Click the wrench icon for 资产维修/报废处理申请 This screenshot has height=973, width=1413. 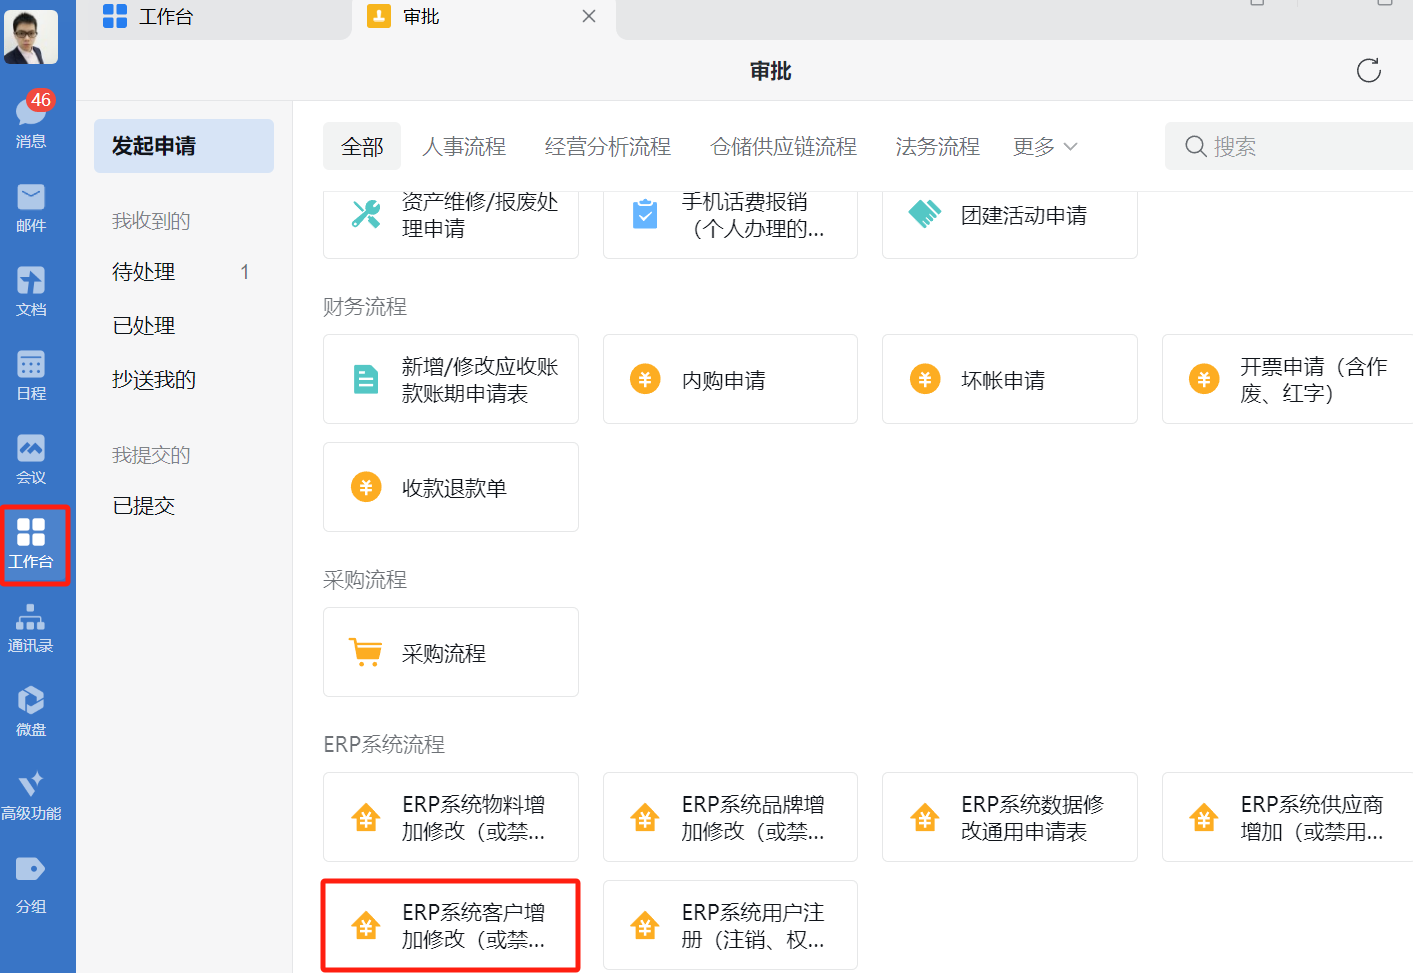[366, 214]
